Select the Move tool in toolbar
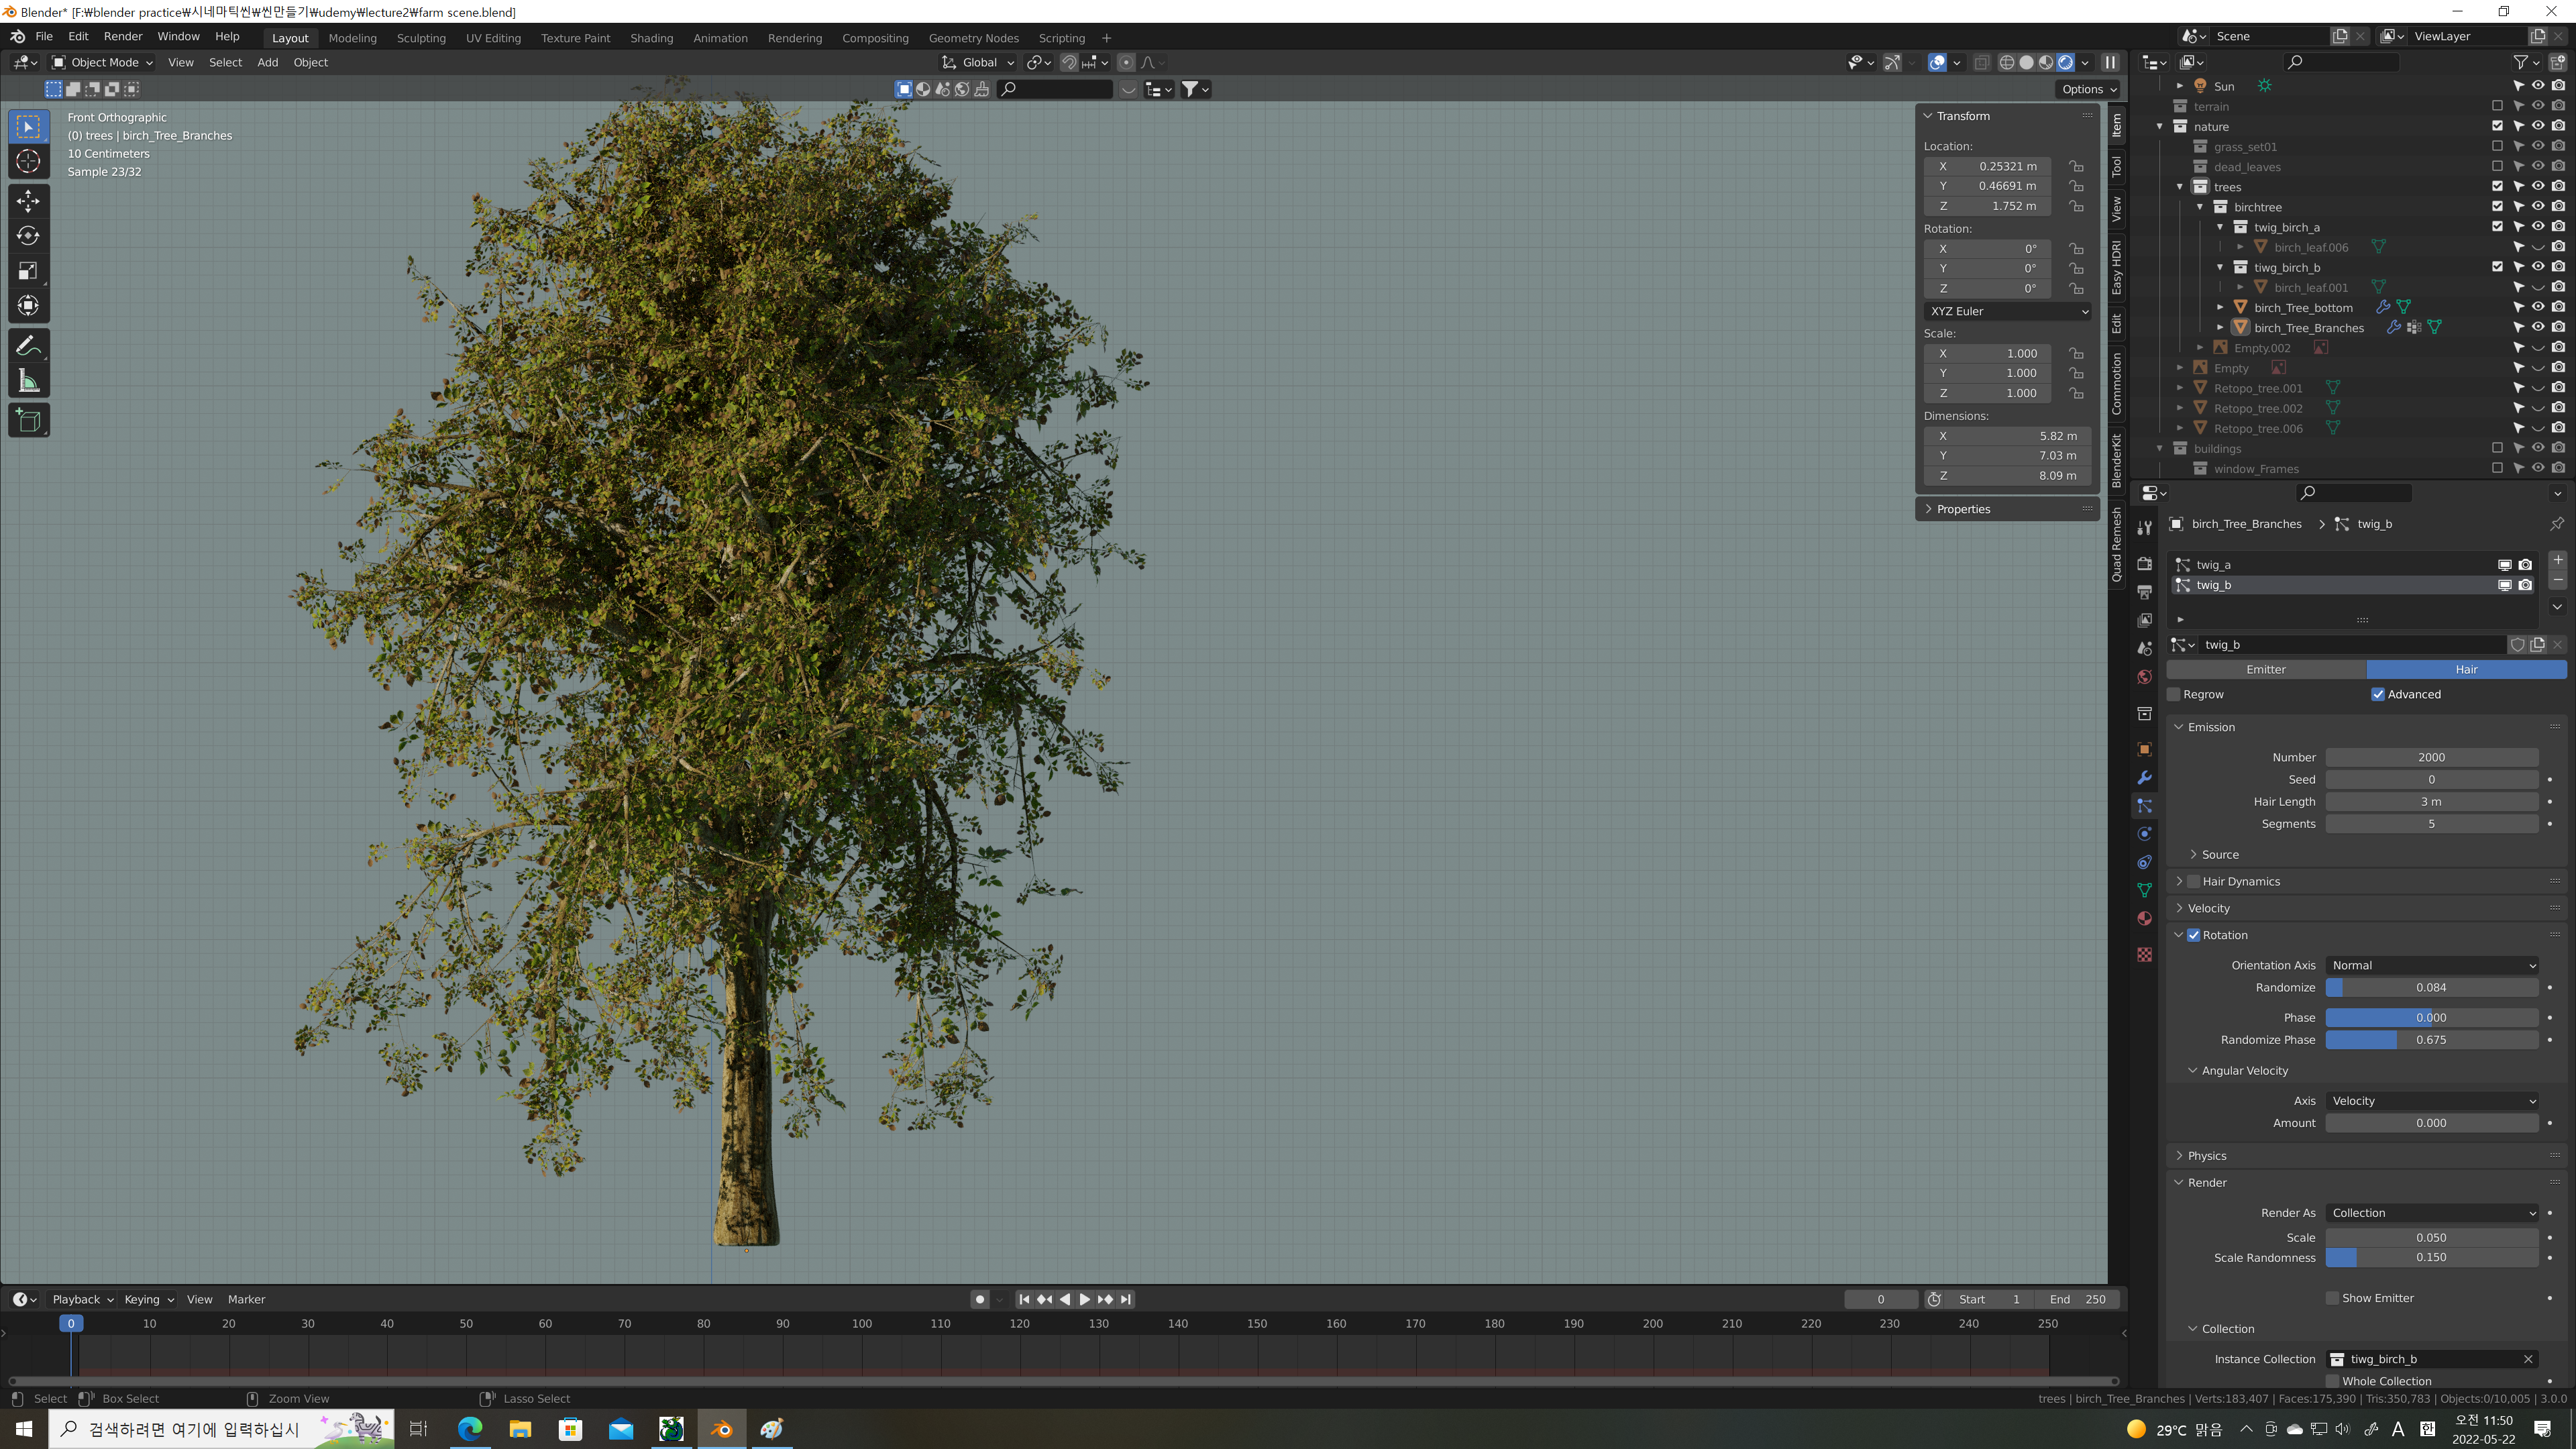Viewport: 2576px width, 1449px height. (28, 201)
